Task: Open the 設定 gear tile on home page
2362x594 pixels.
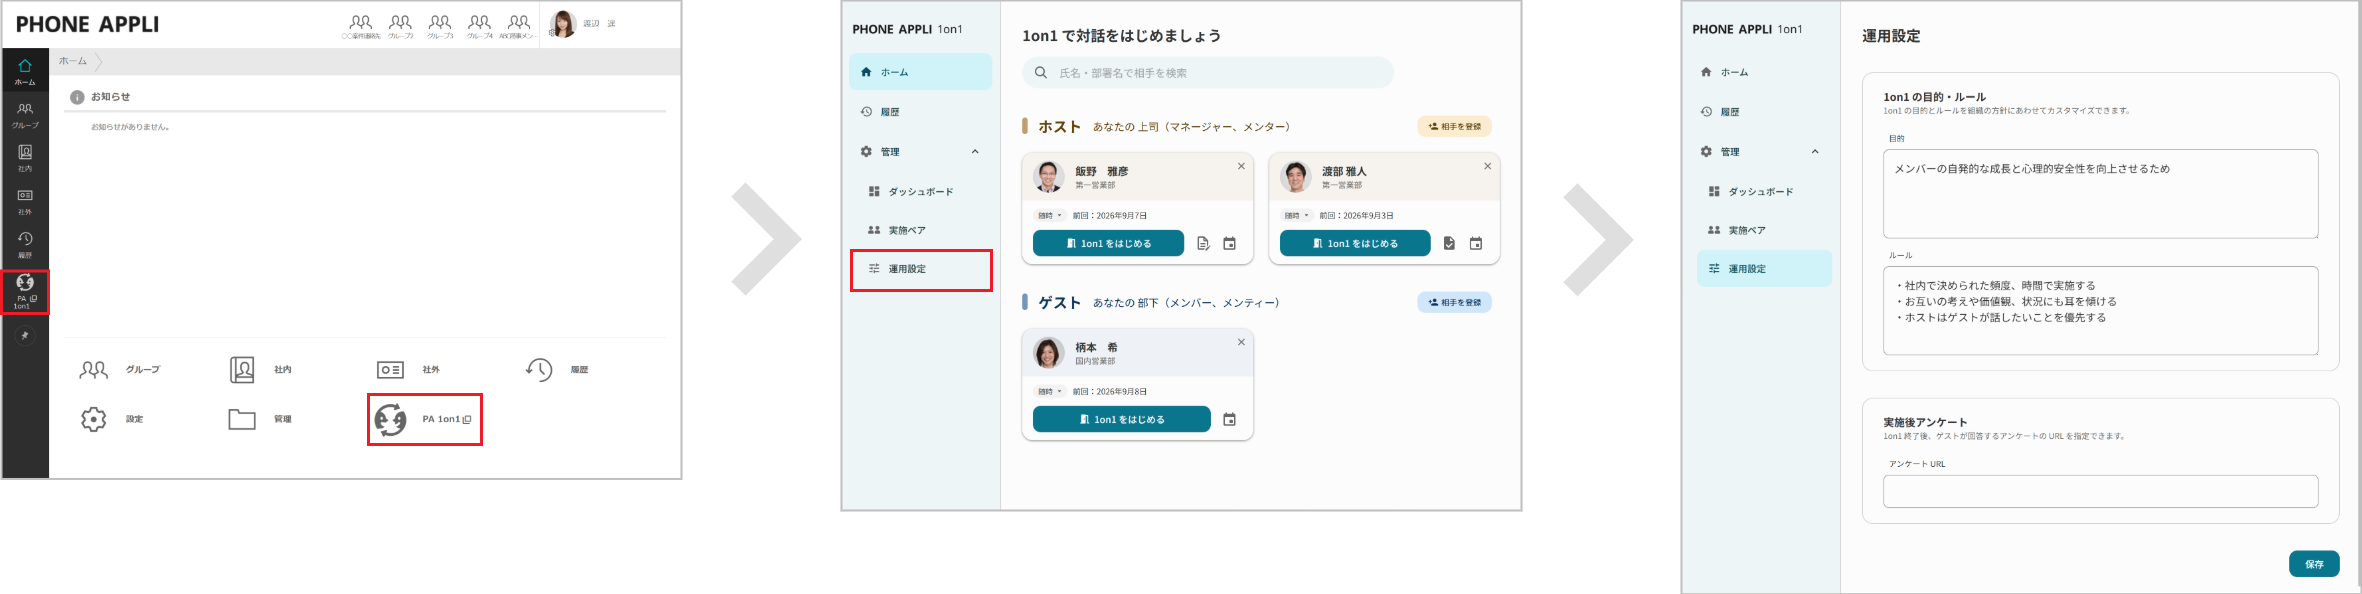Action: (x=112, y=419)
